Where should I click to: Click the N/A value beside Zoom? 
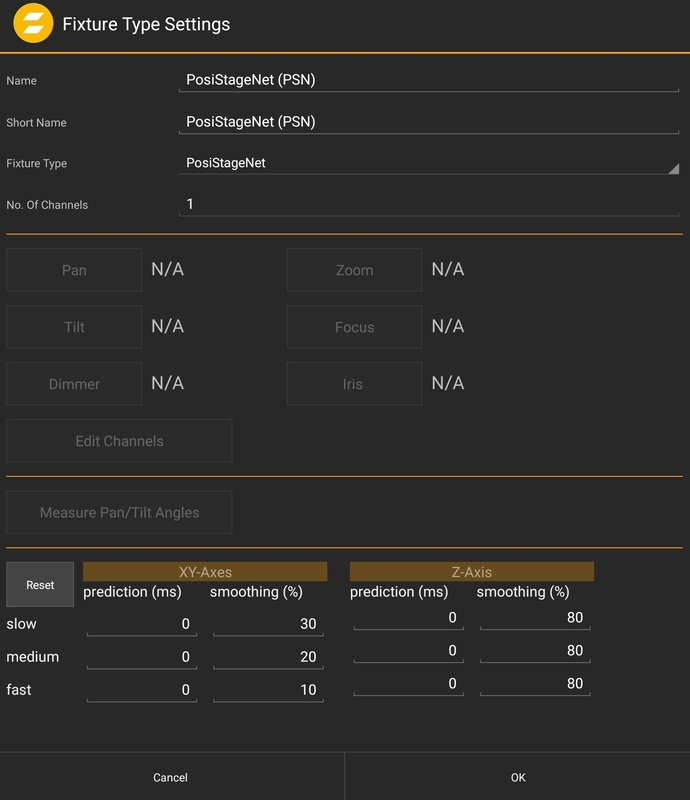point(448,269)
